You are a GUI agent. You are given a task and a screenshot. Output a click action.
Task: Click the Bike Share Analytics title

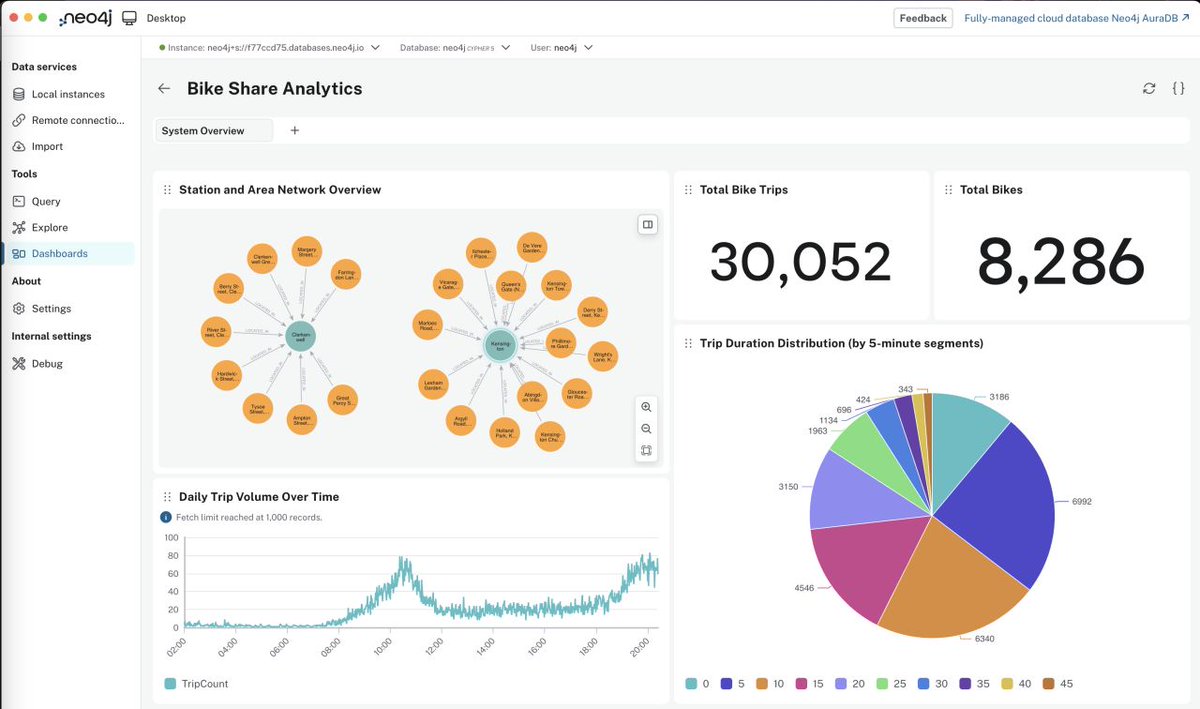tap(275, 88)
